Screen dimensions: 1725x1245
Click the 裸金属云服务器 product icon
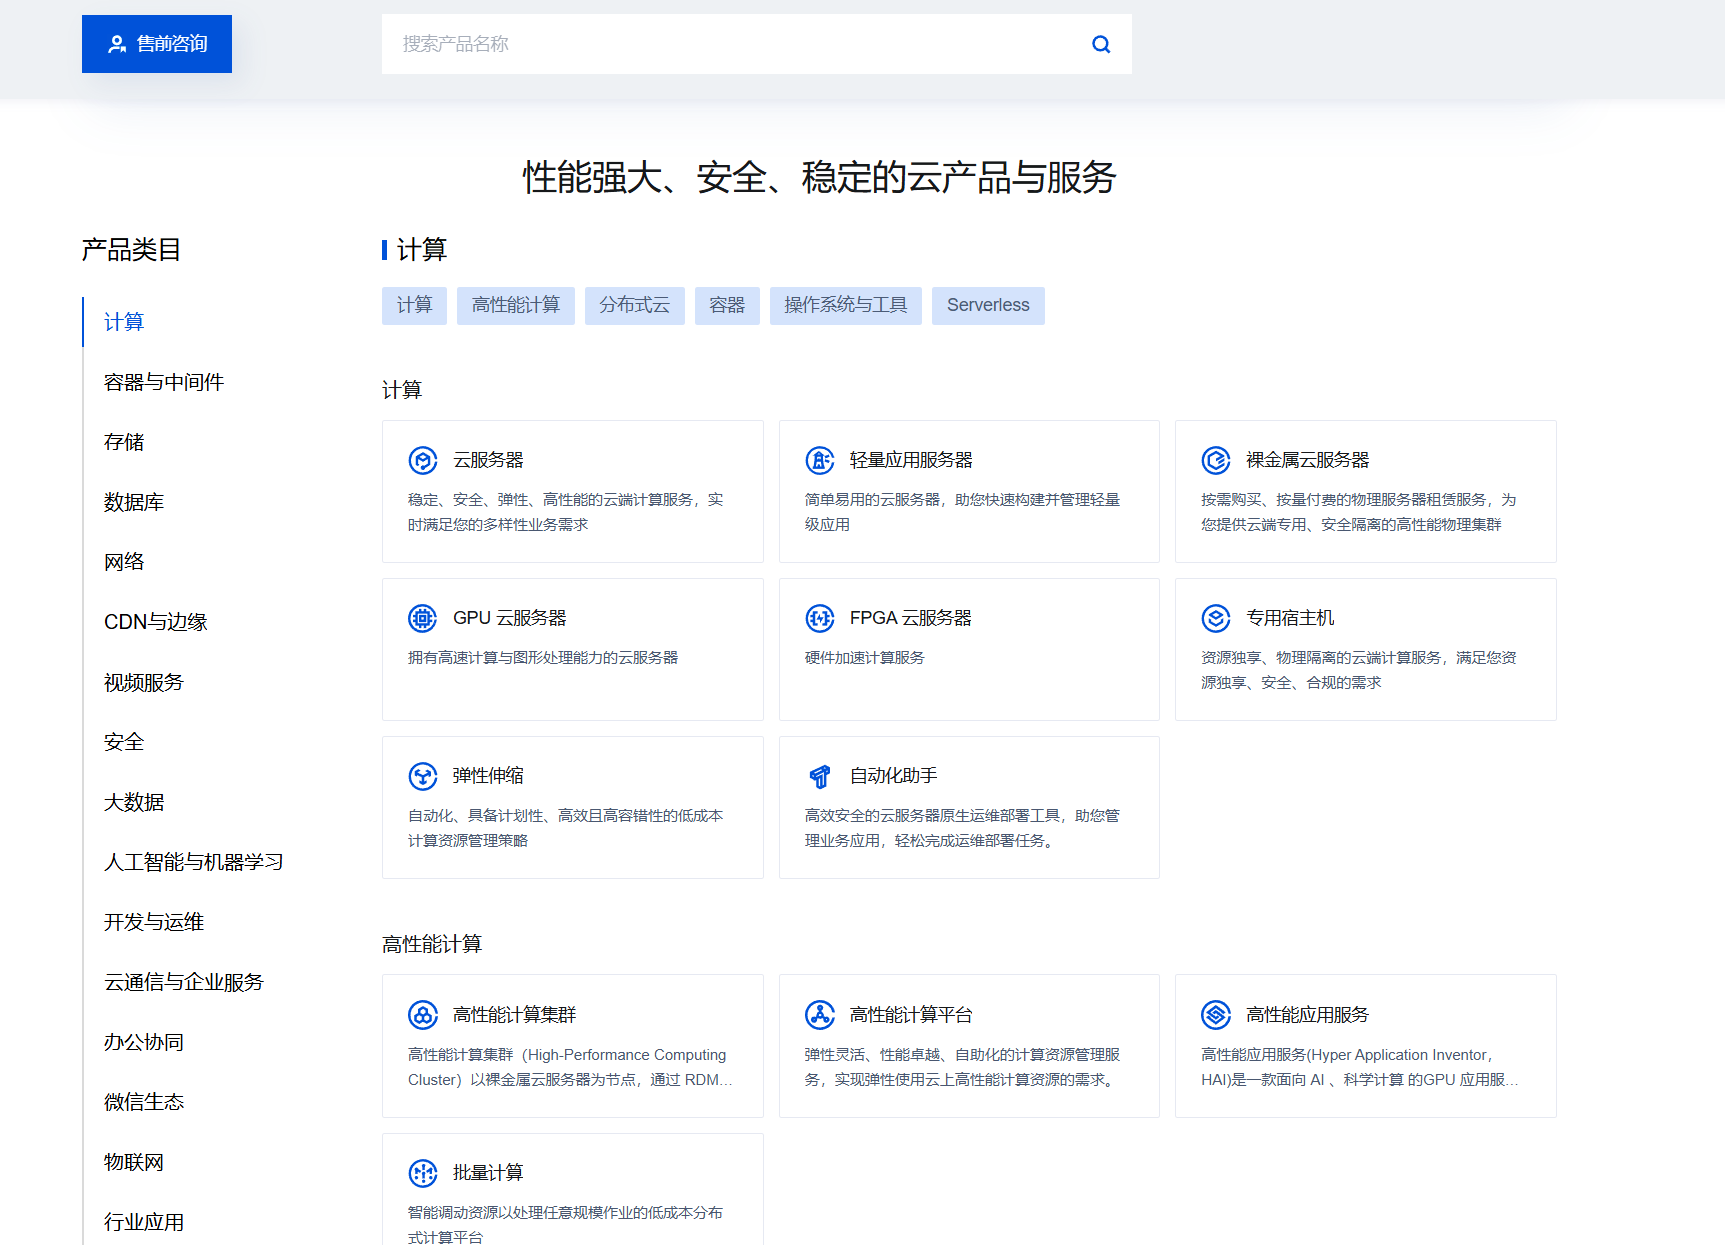[1216, 460]
